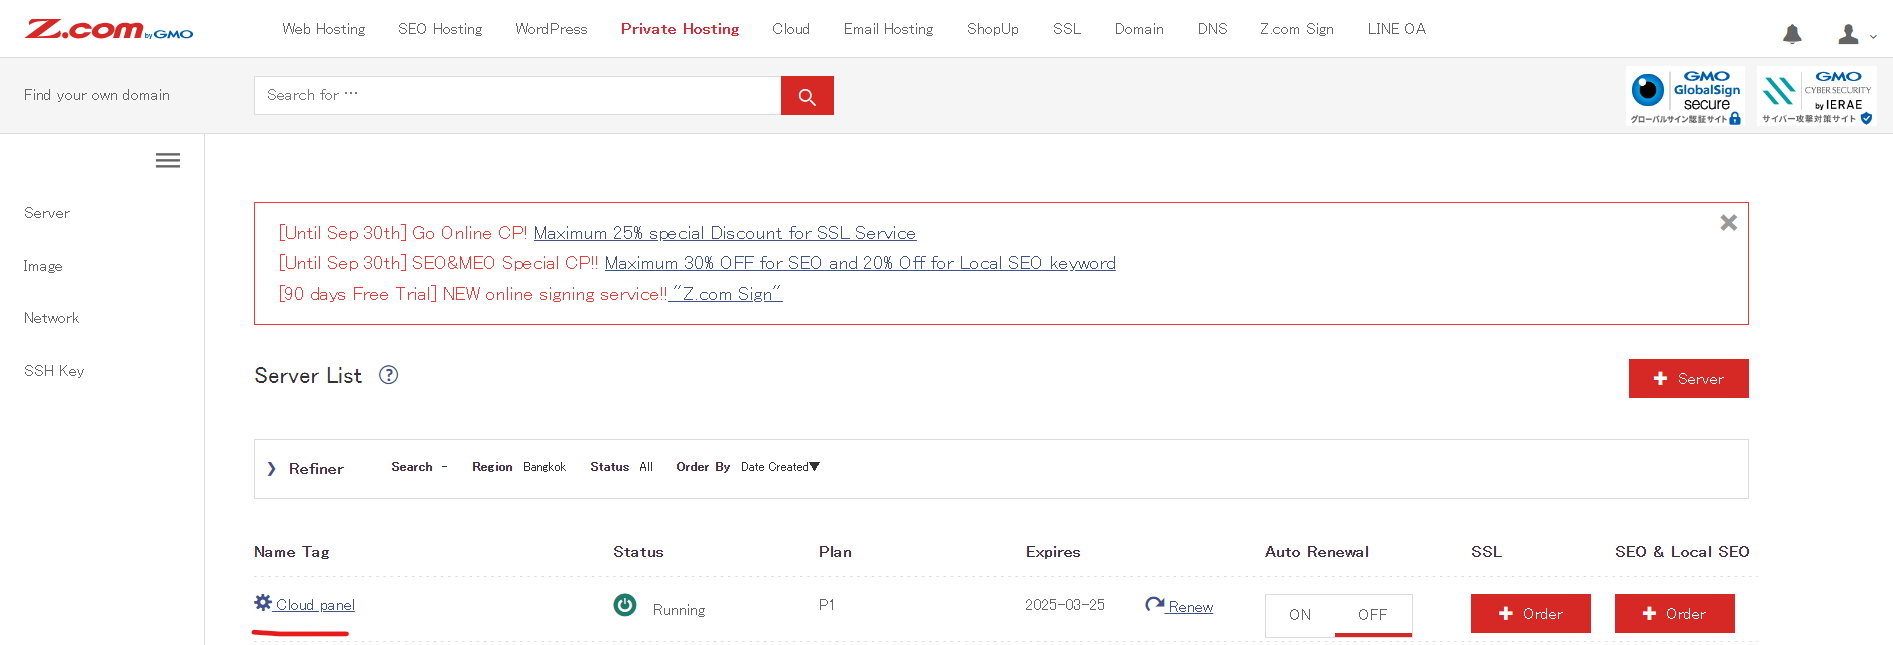
Task: Add a new server with + Server
Action: coord(1689,378)
